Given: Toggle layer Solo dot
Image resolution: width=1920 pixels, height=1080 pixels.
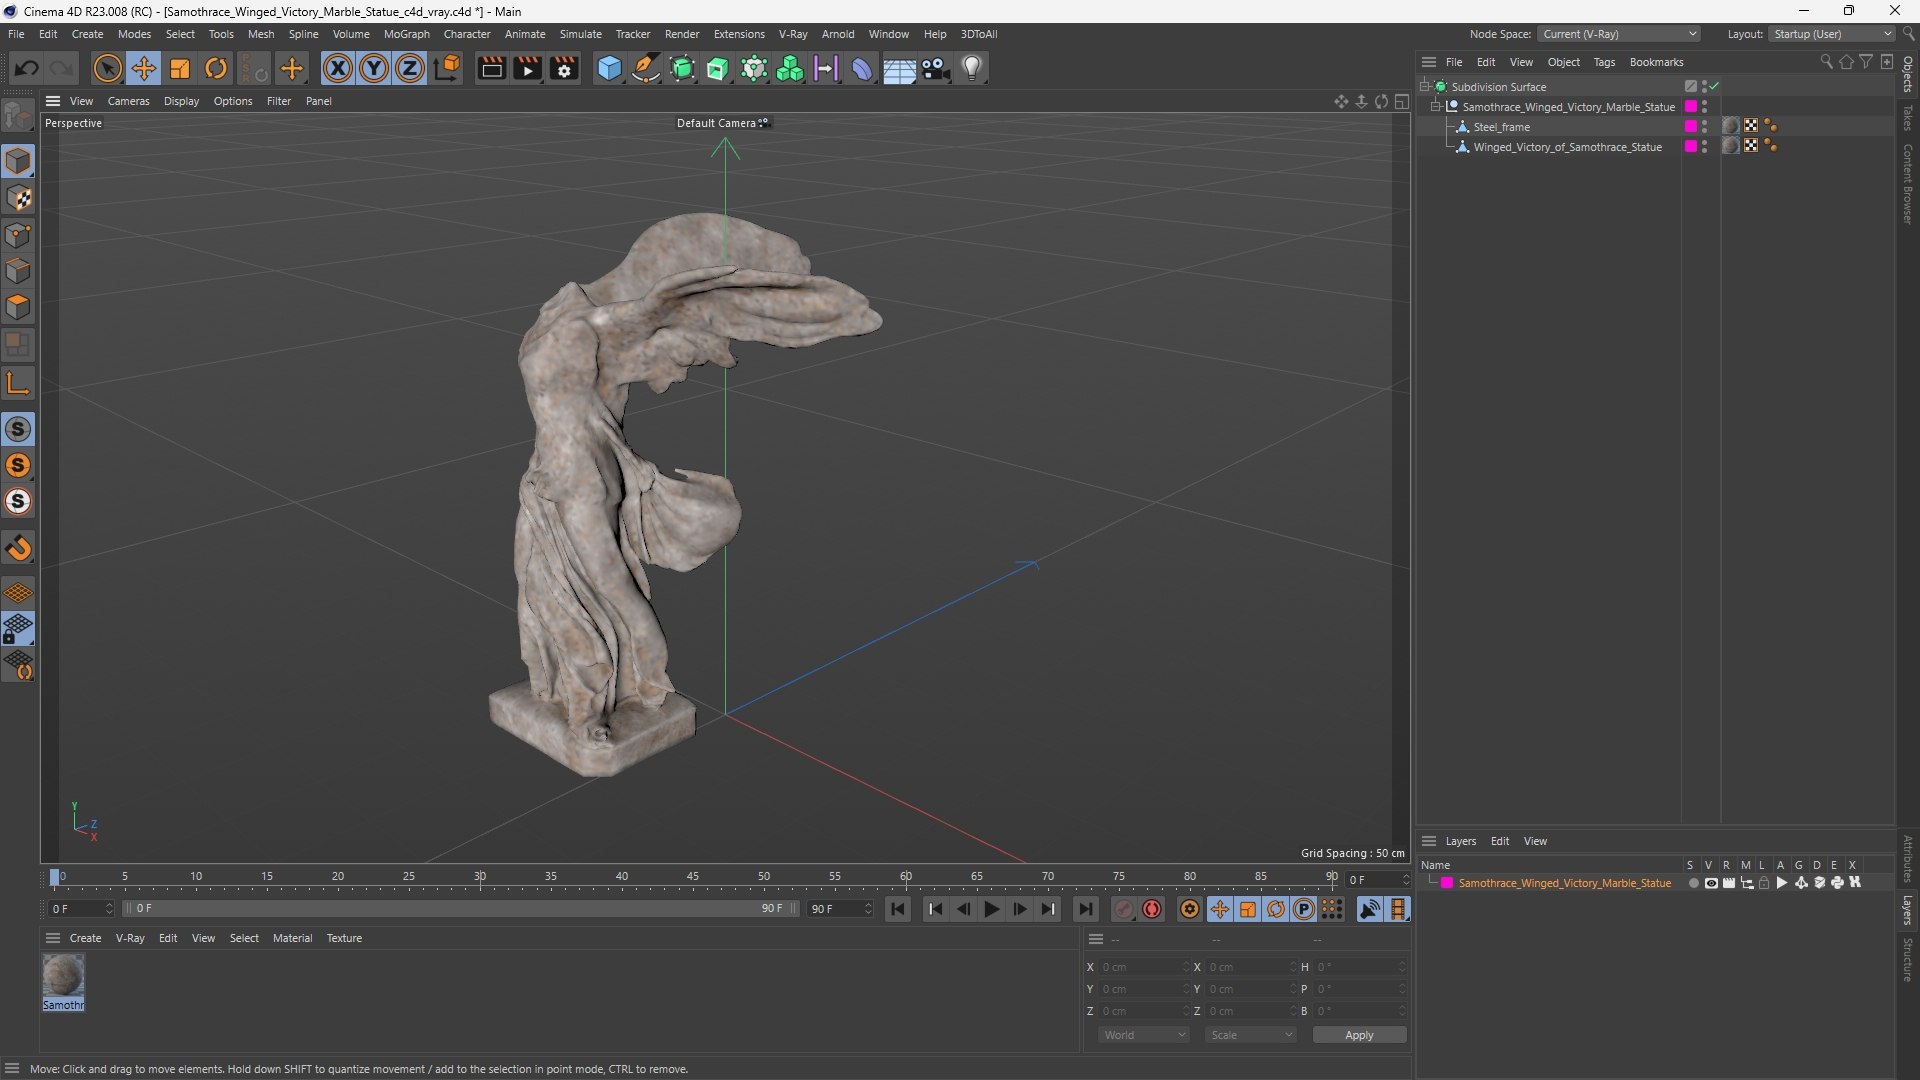Looking at the screenshot, I should [1693, 883].
